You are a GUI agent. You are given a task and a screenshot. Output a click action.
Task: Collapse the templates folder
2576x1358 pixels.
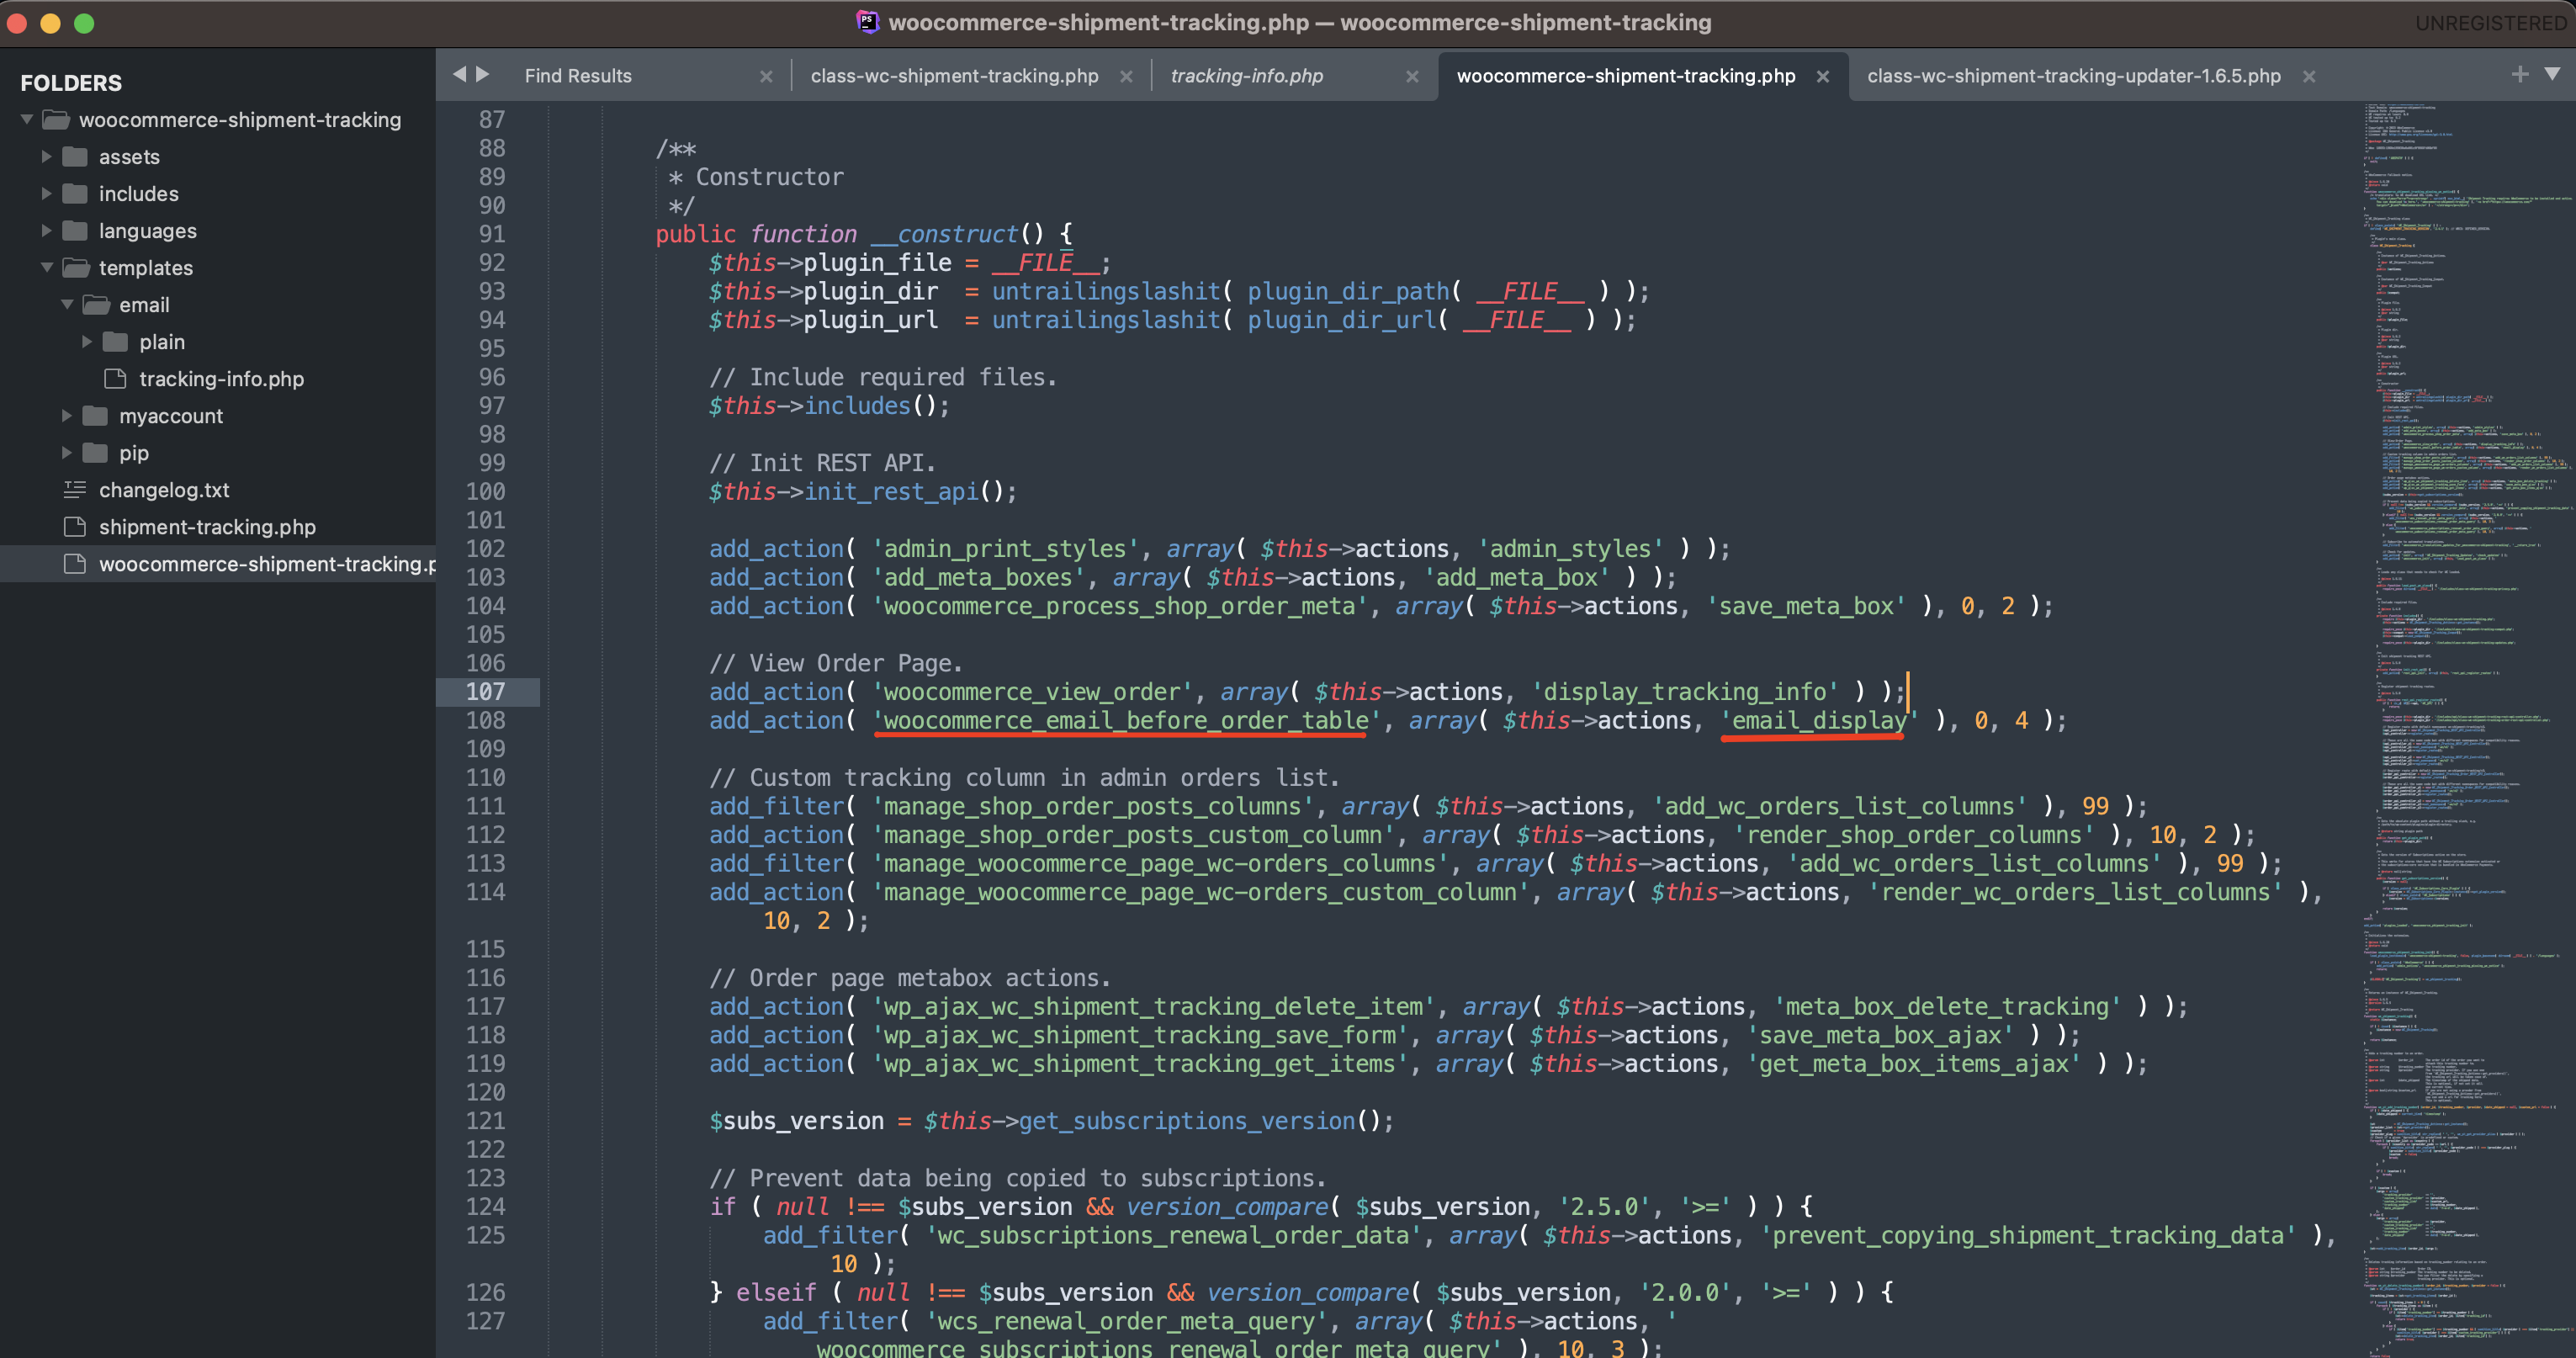[x=47, y=268]
